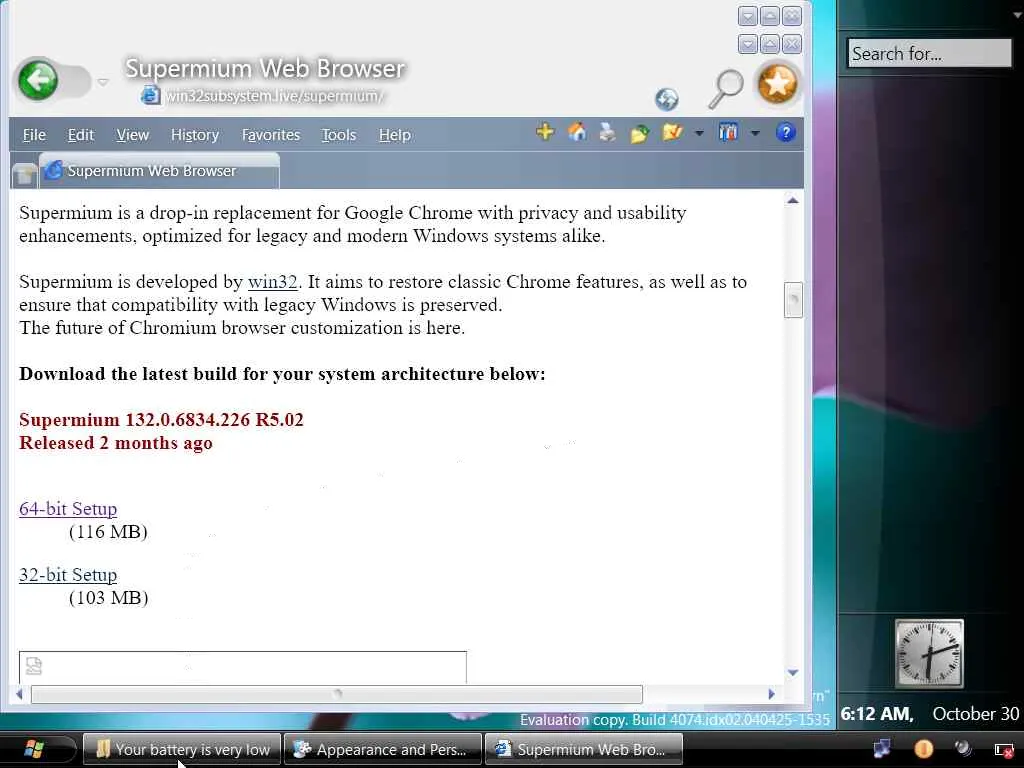Expand dropdown next to tools panel icon

tap(755, 133)
